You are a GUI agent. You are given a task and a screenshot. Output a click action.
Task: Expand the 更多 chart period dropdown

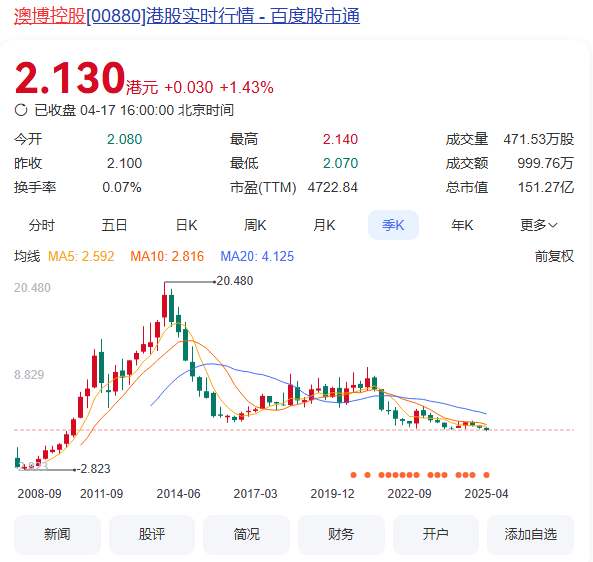point(539,225)
